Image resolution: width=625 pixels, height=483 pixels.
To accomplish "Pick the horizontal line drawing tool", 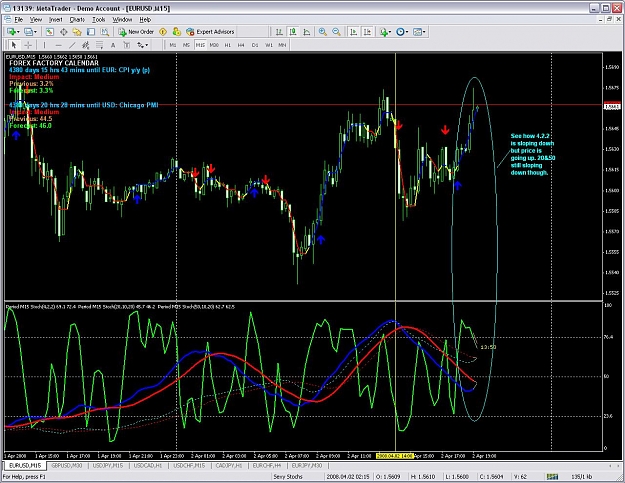I will click(58, 45).
